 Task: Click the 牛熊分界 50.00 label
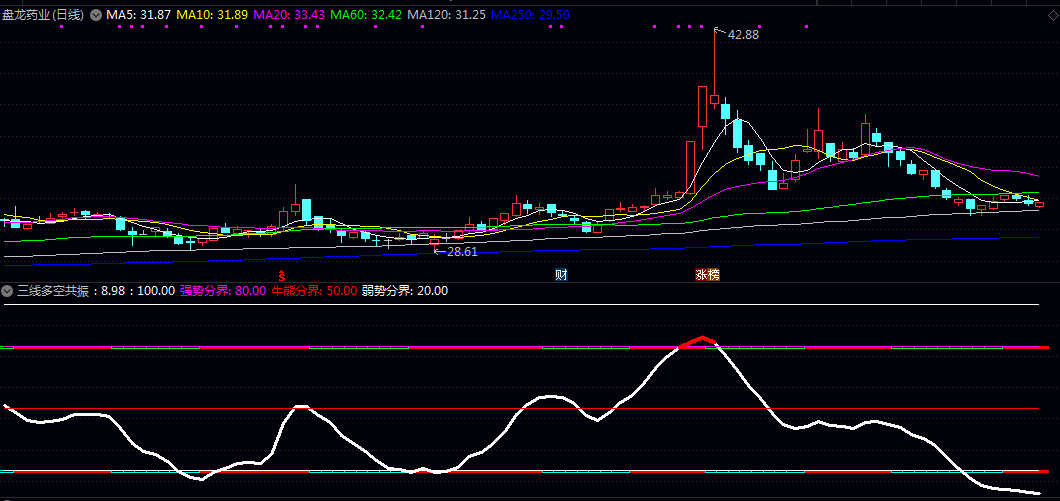[315, 291]
